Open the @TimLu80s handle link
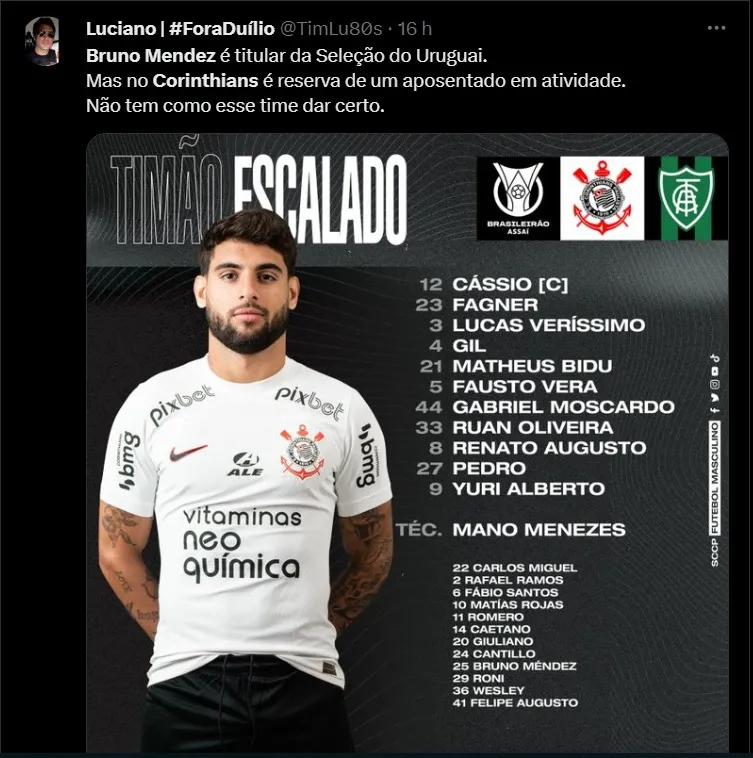 [x=331, y=29]
